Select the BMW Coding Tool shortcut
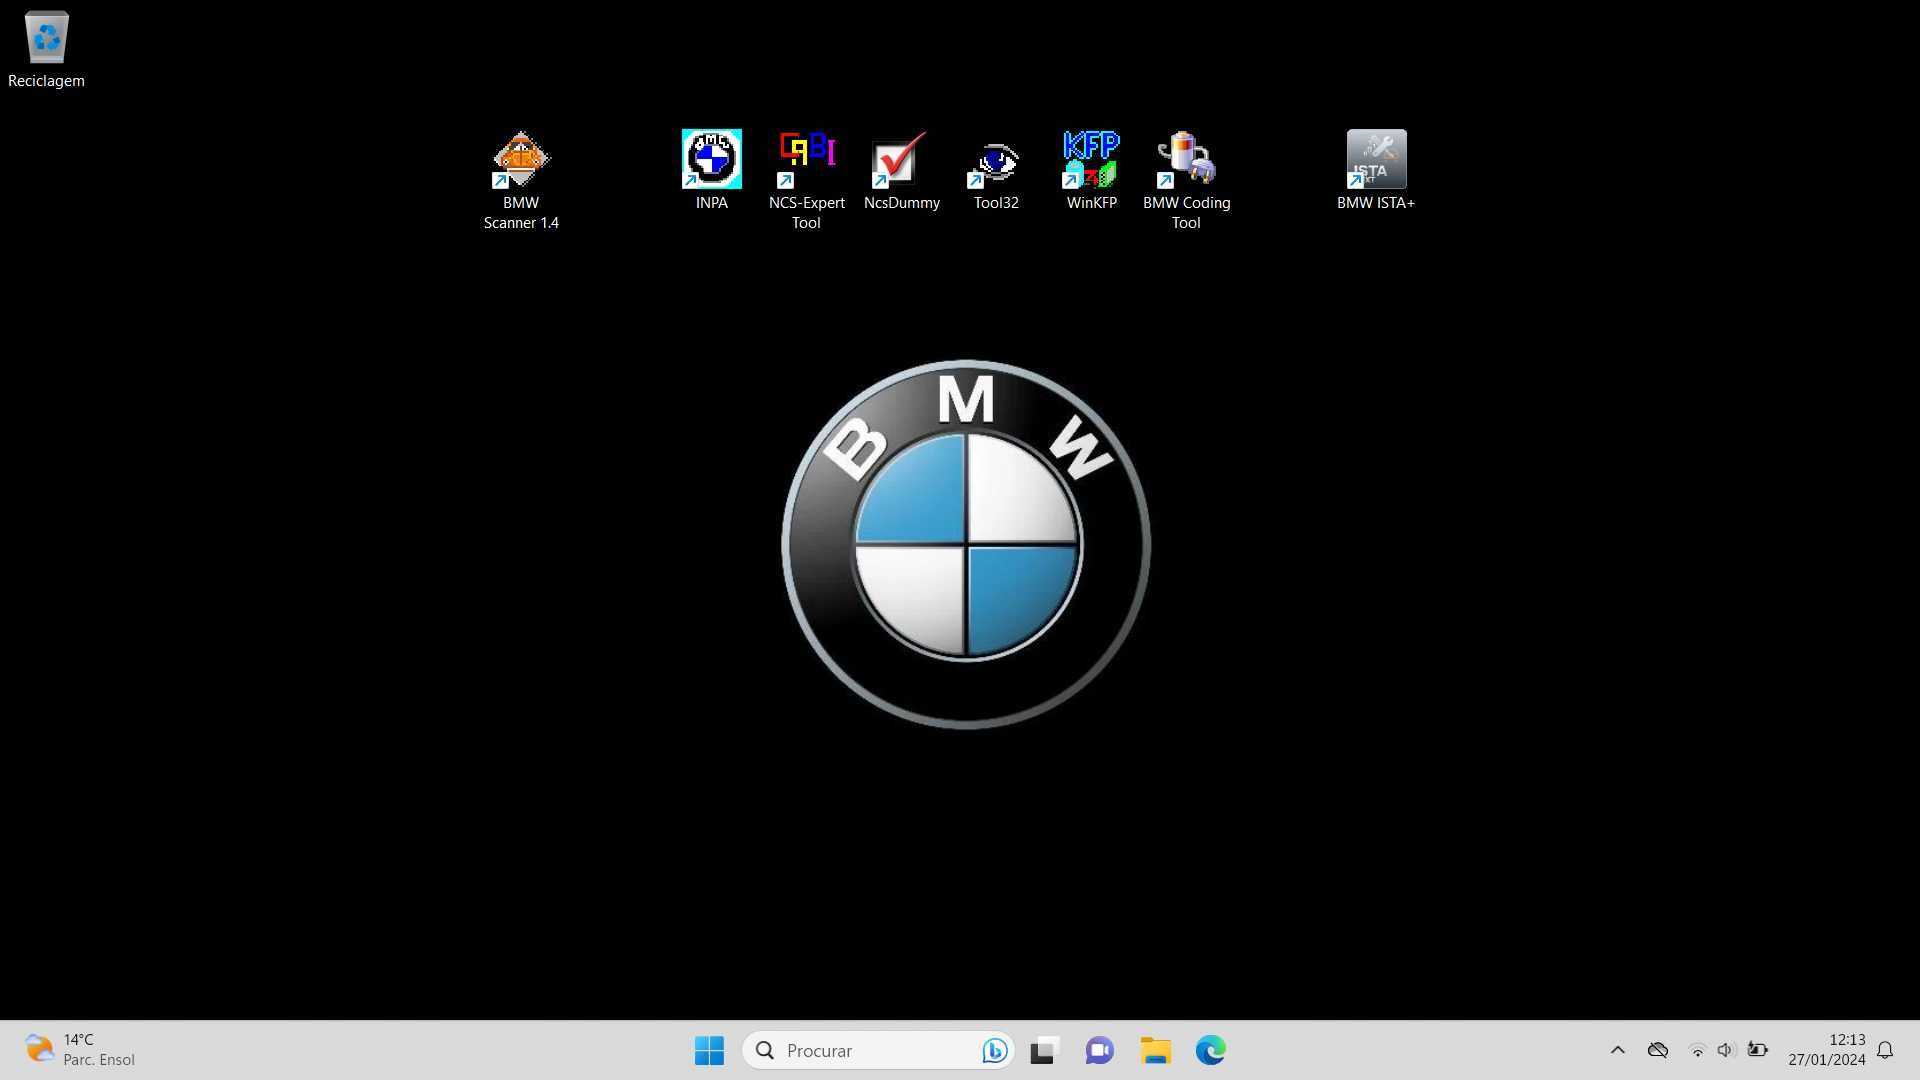Screen dimensions: 1920x1080 click(x=1186, y=180)
